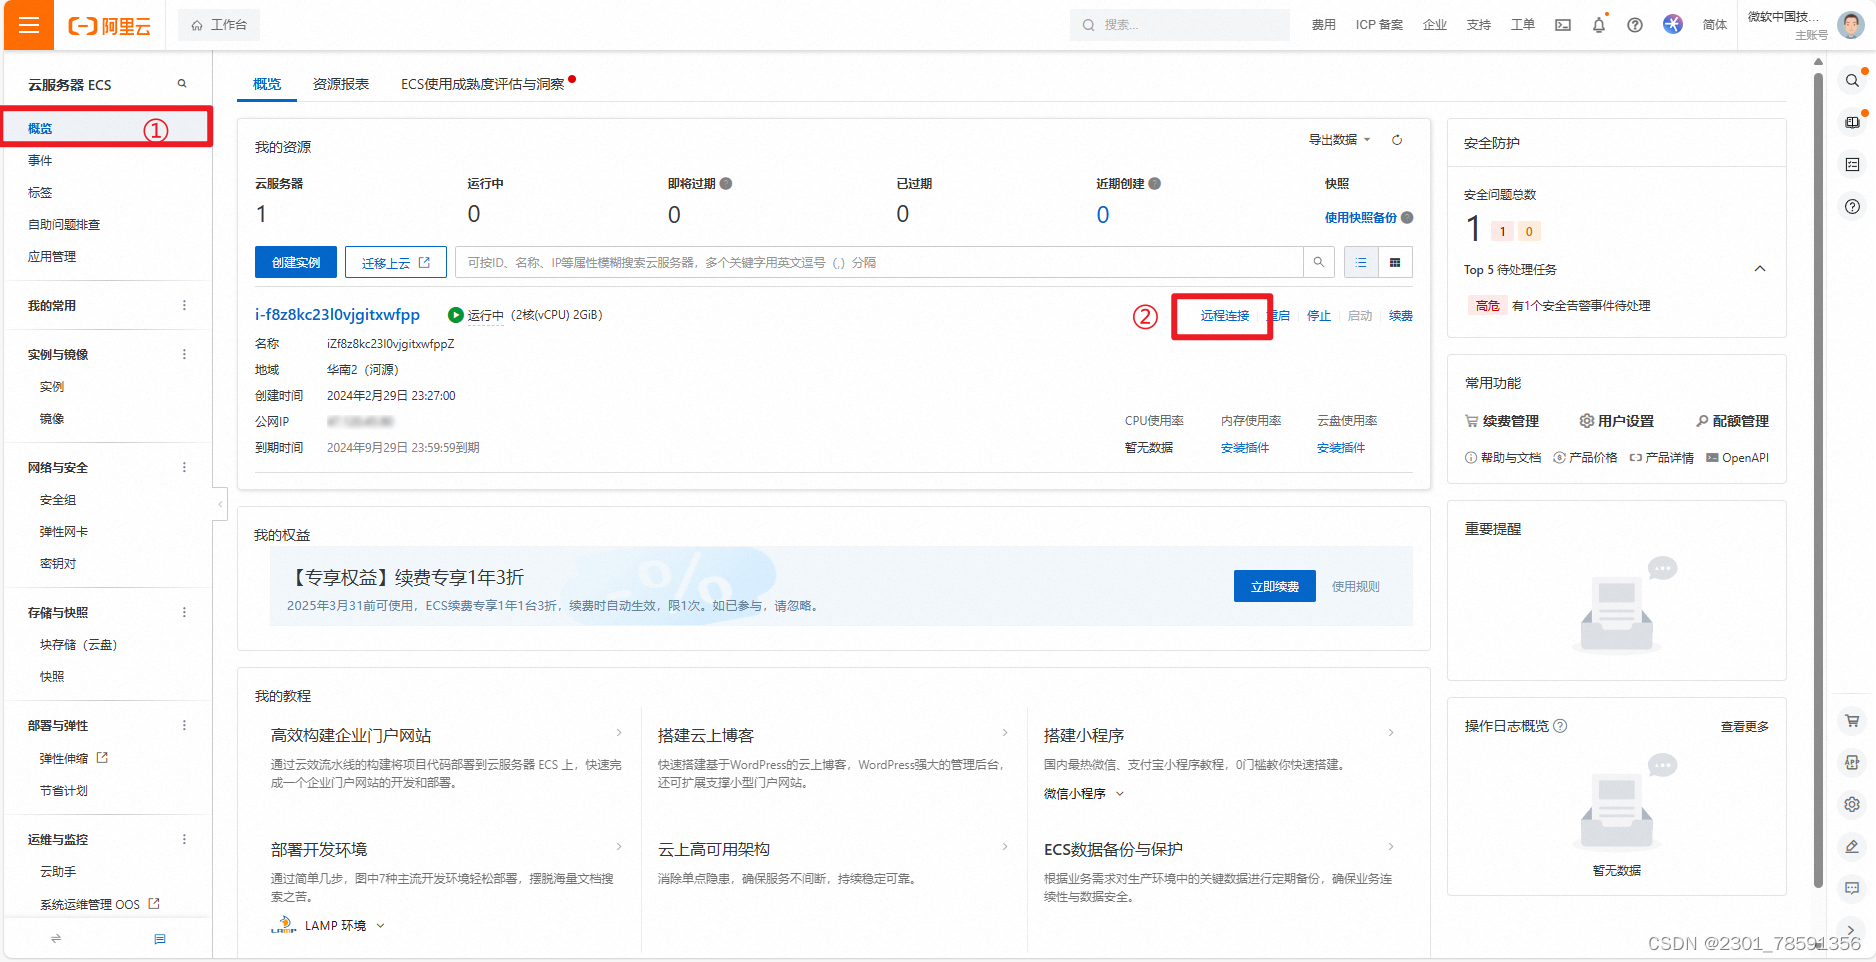
Task: Open 存储与快照 section options menu
Action: point(184,612)
